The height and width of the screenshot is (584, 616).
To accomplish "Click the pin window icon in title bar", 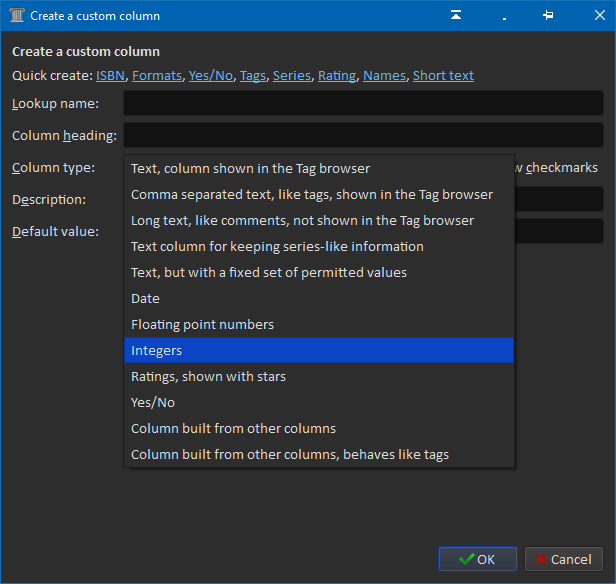I will click(548, 16).
